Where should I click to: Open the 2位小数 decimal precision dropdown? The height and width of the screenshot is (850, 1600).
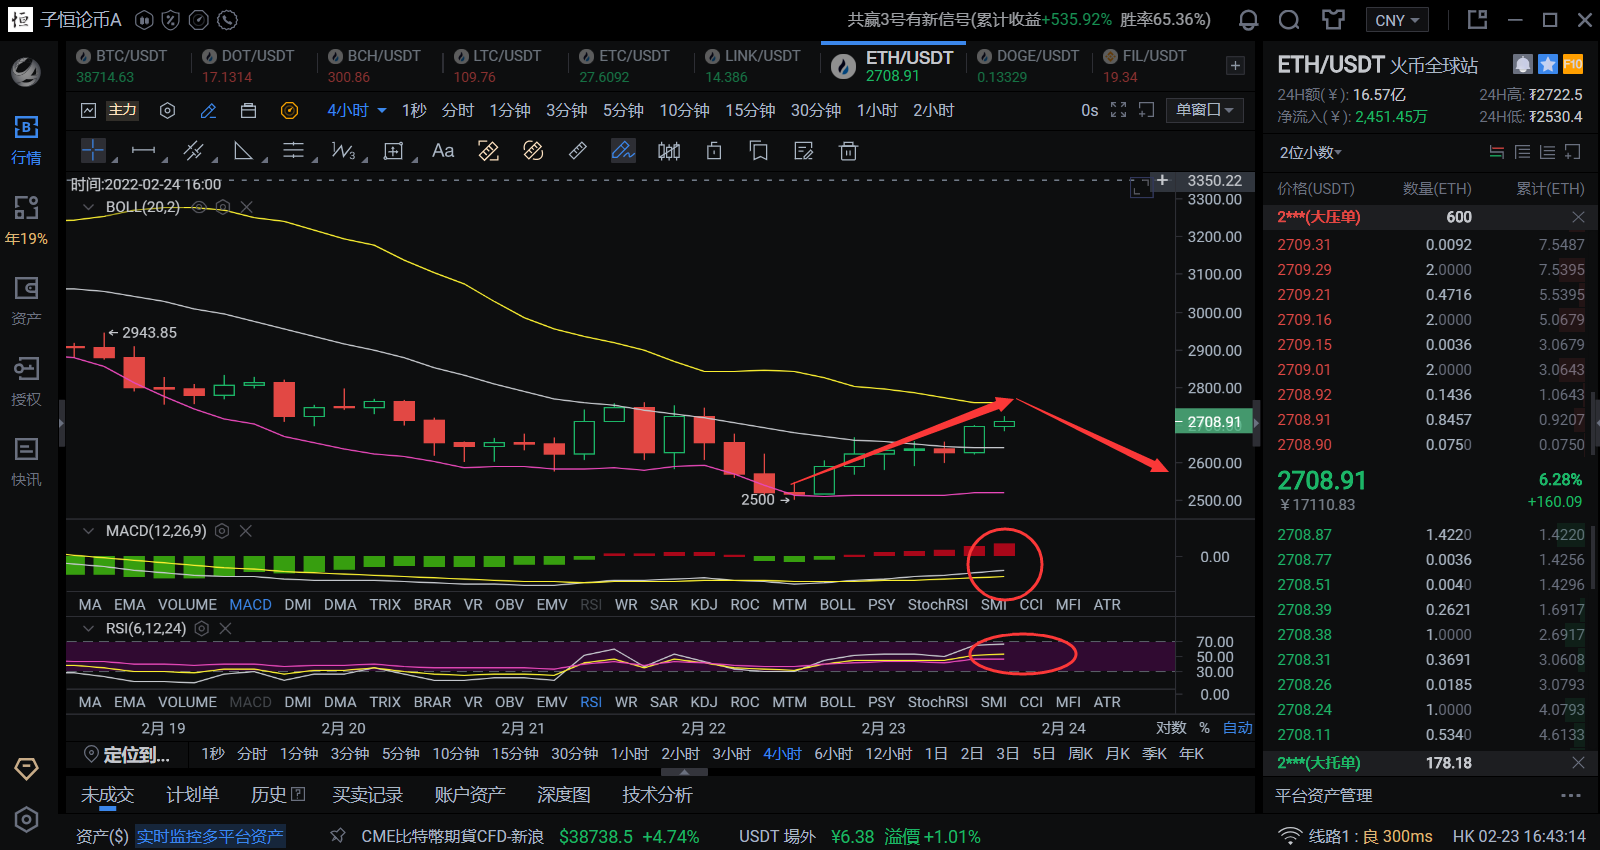(1311, 152)
